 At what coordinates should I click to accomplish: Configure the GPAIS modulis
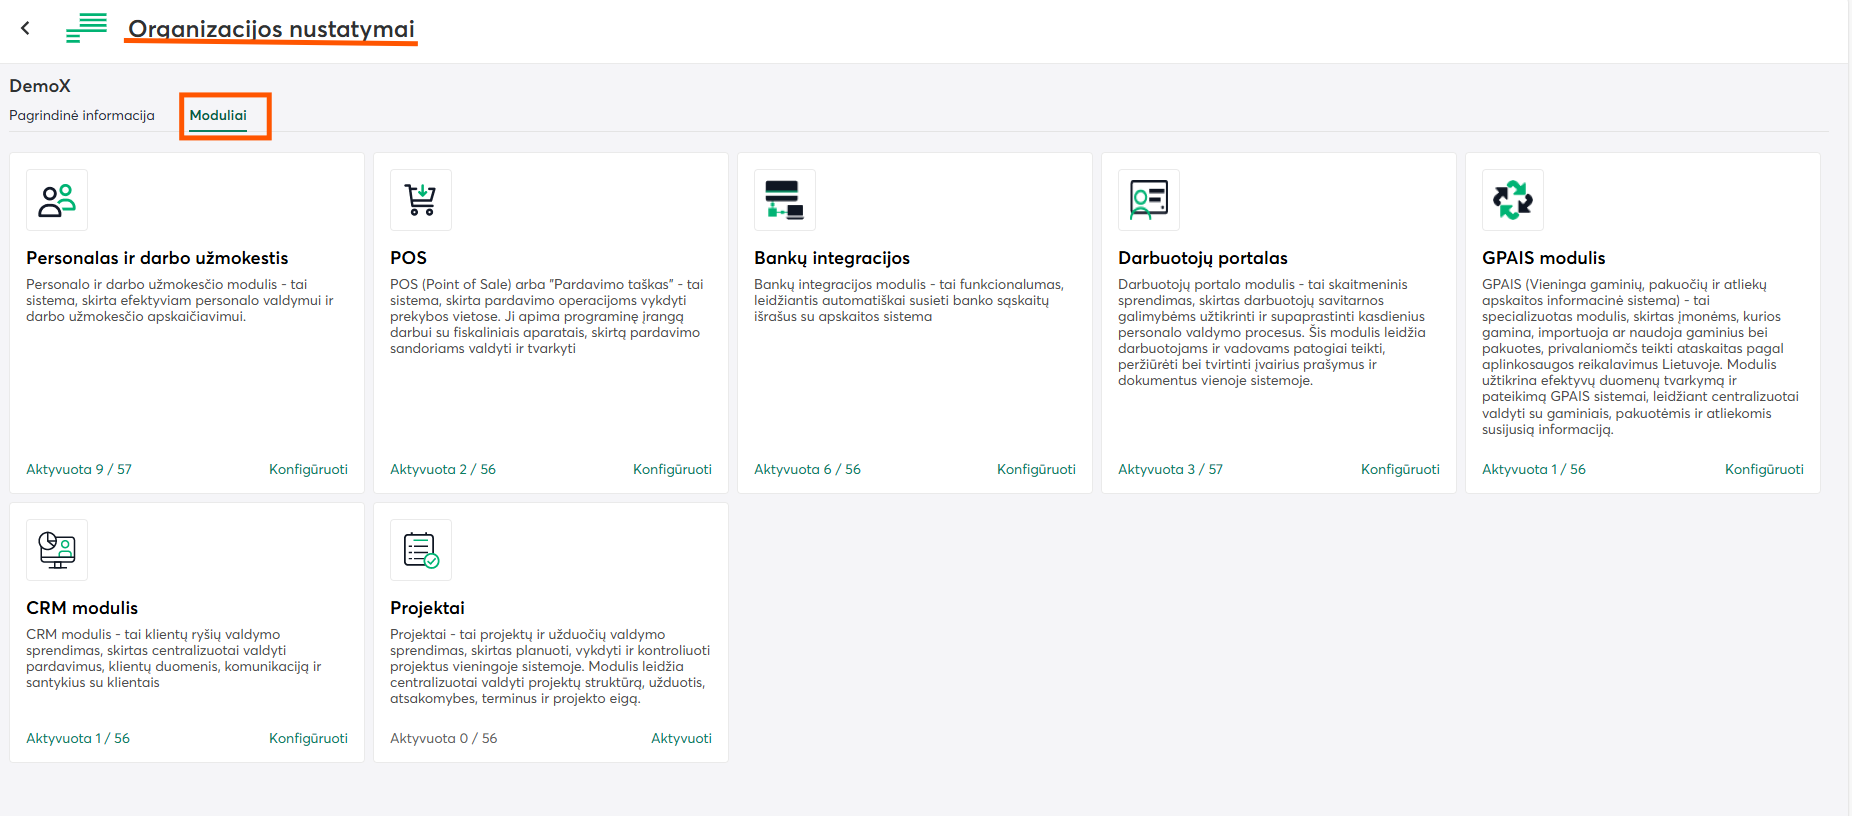click(1764, 469)
